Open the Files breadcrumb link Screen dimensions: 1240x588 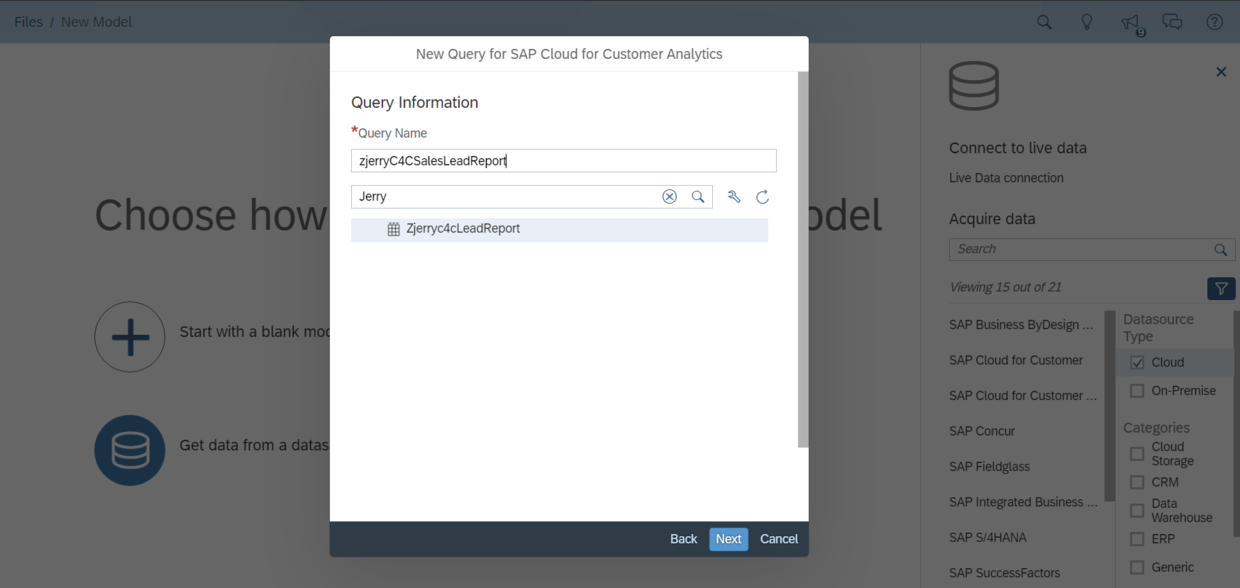pos(28,22)
